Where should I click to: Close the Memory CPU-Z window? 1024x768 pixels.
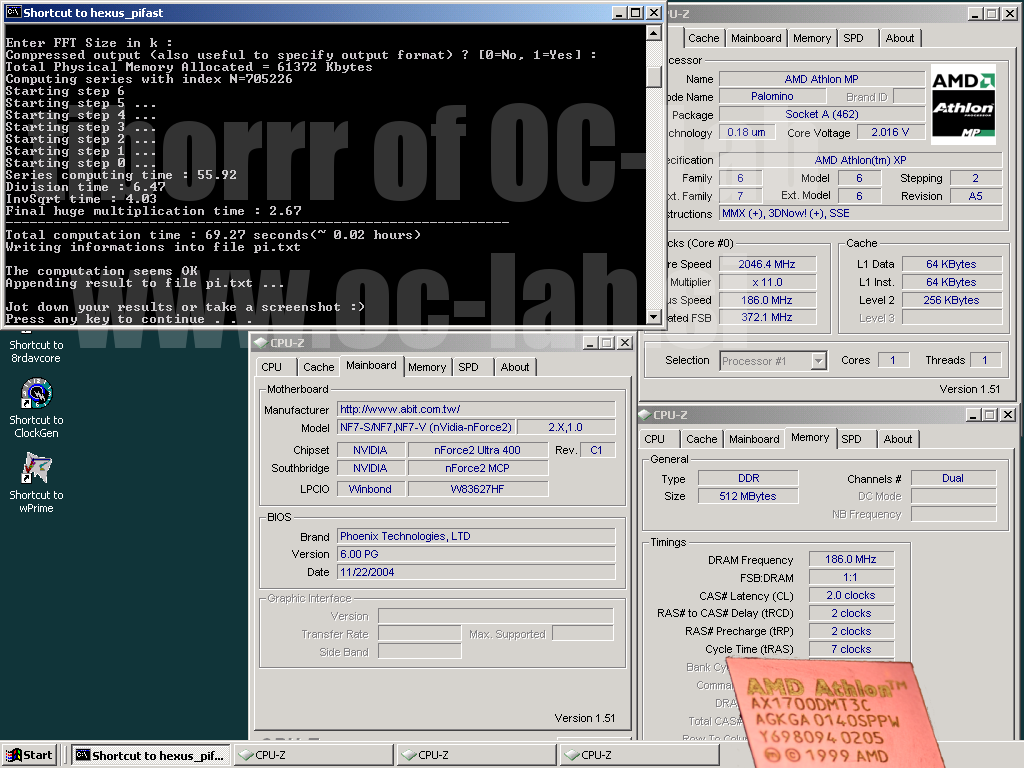point(1008,415)
